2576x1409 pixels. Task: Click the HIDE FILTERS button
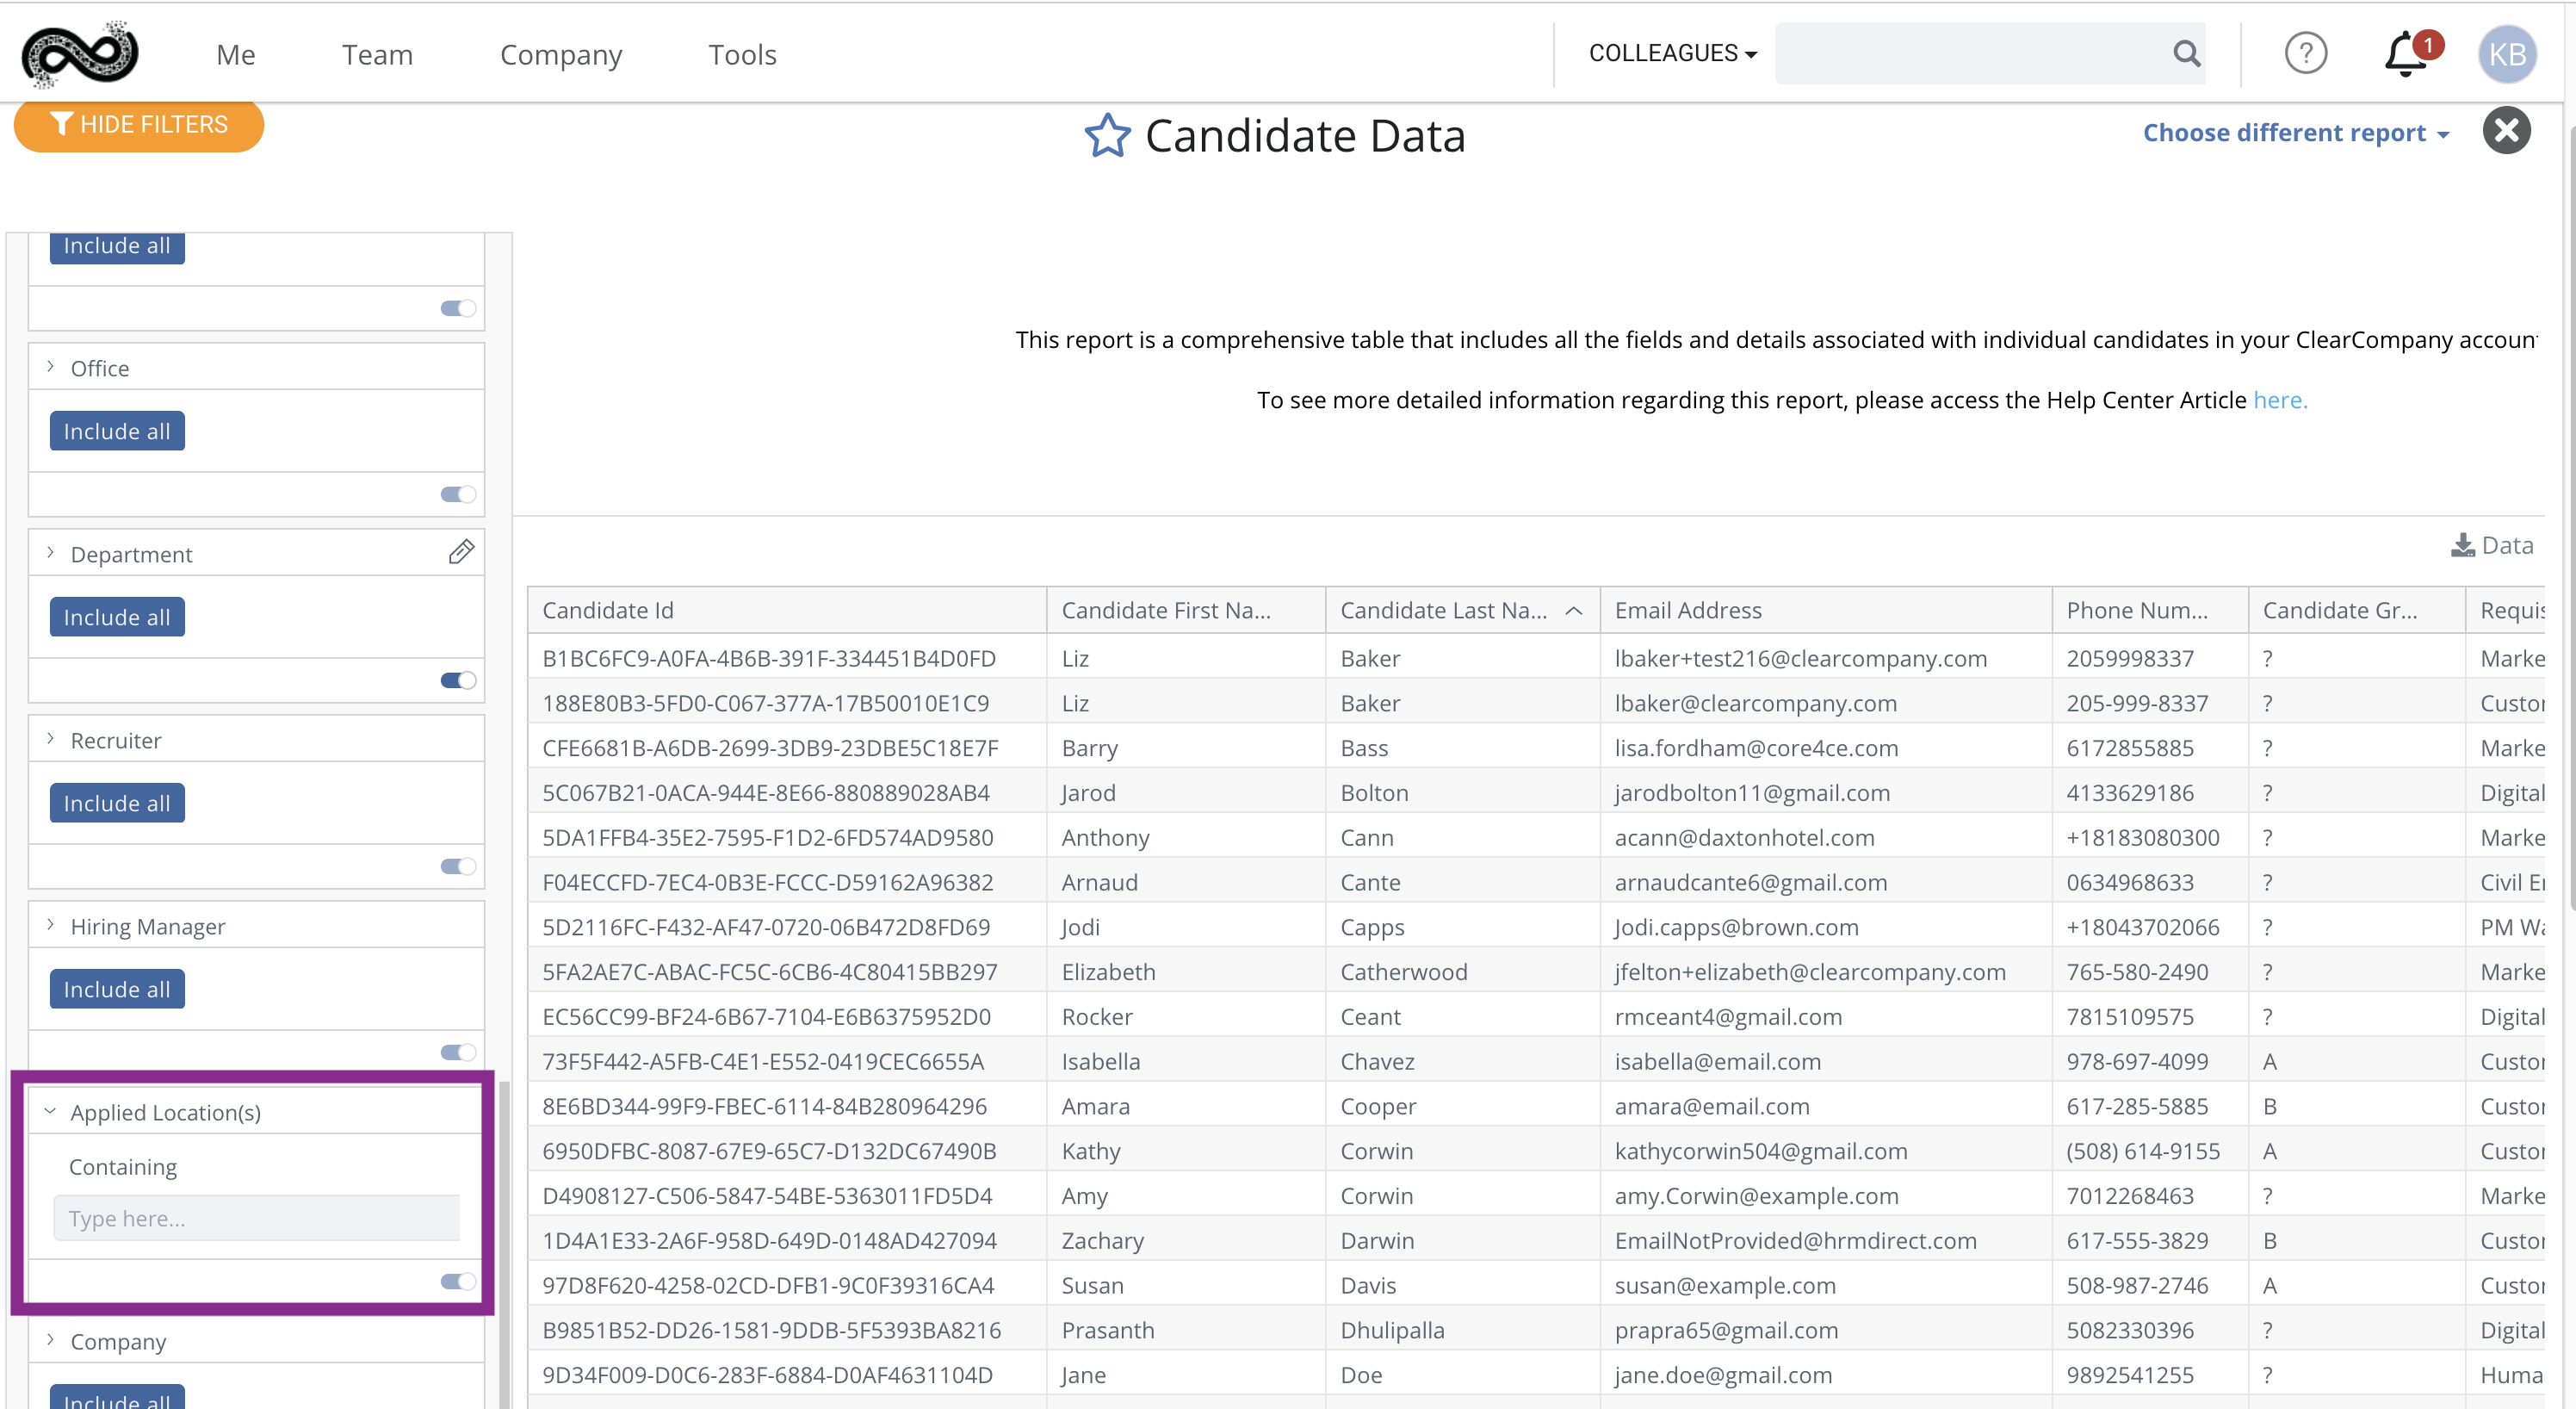click(x=139, y=125)
